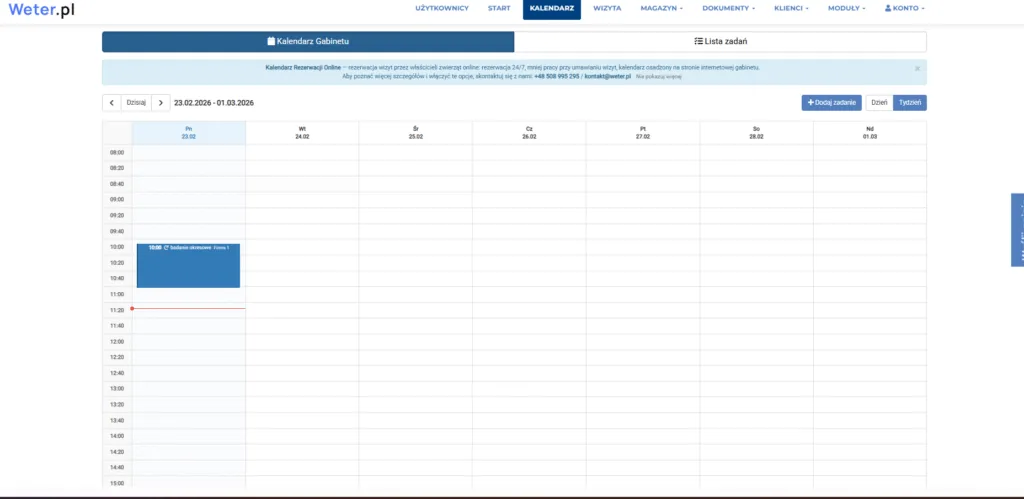The image size is (1024, 499).
Task: Expand the MODUŁY dropdown menu
Action: (x=846, y=8)
